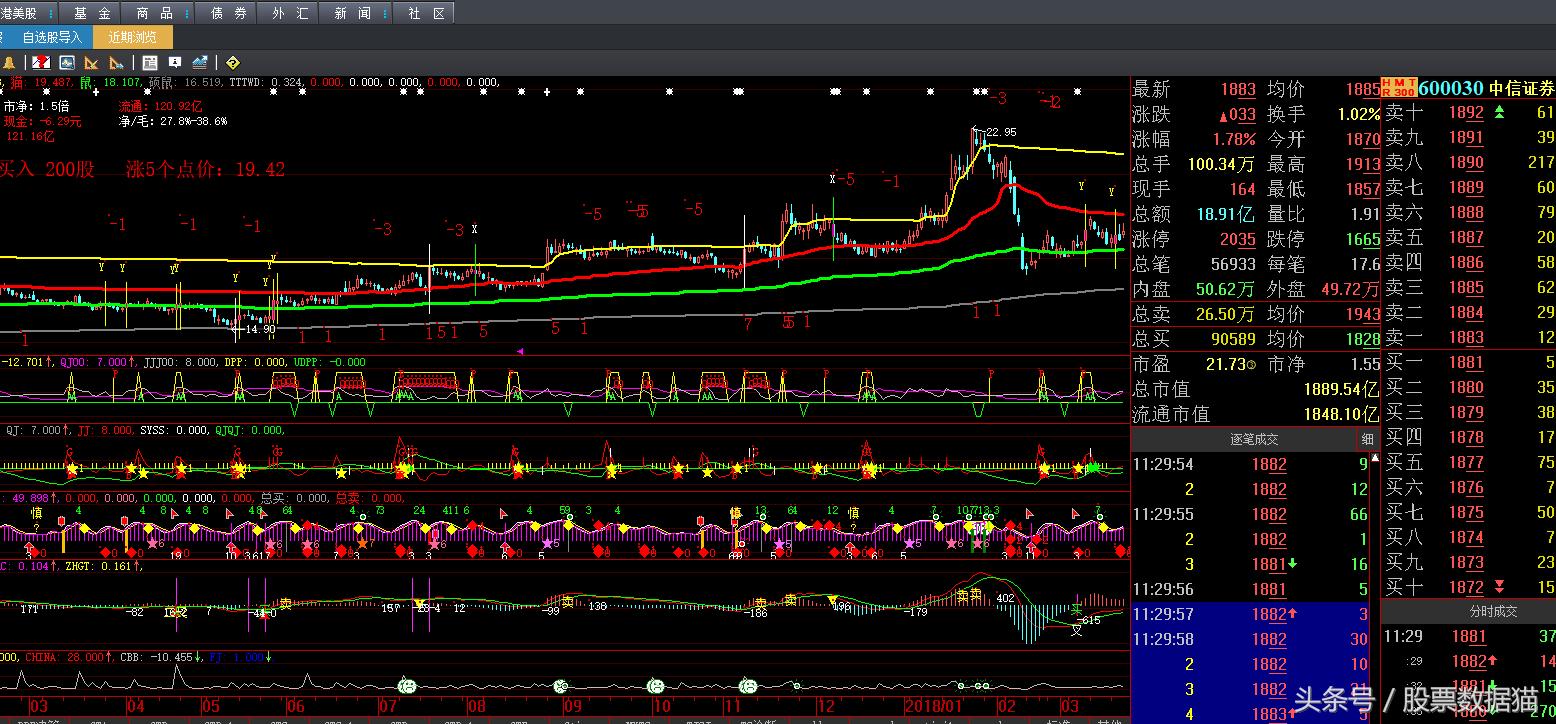
Task: Expand the 新闻 tab dropdown dots
Action: (x=385, y=13)
